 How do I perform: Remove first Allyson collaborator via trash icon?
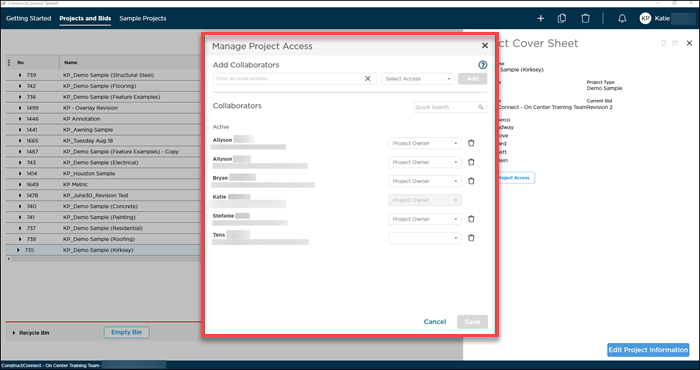(x=471, y=143)
